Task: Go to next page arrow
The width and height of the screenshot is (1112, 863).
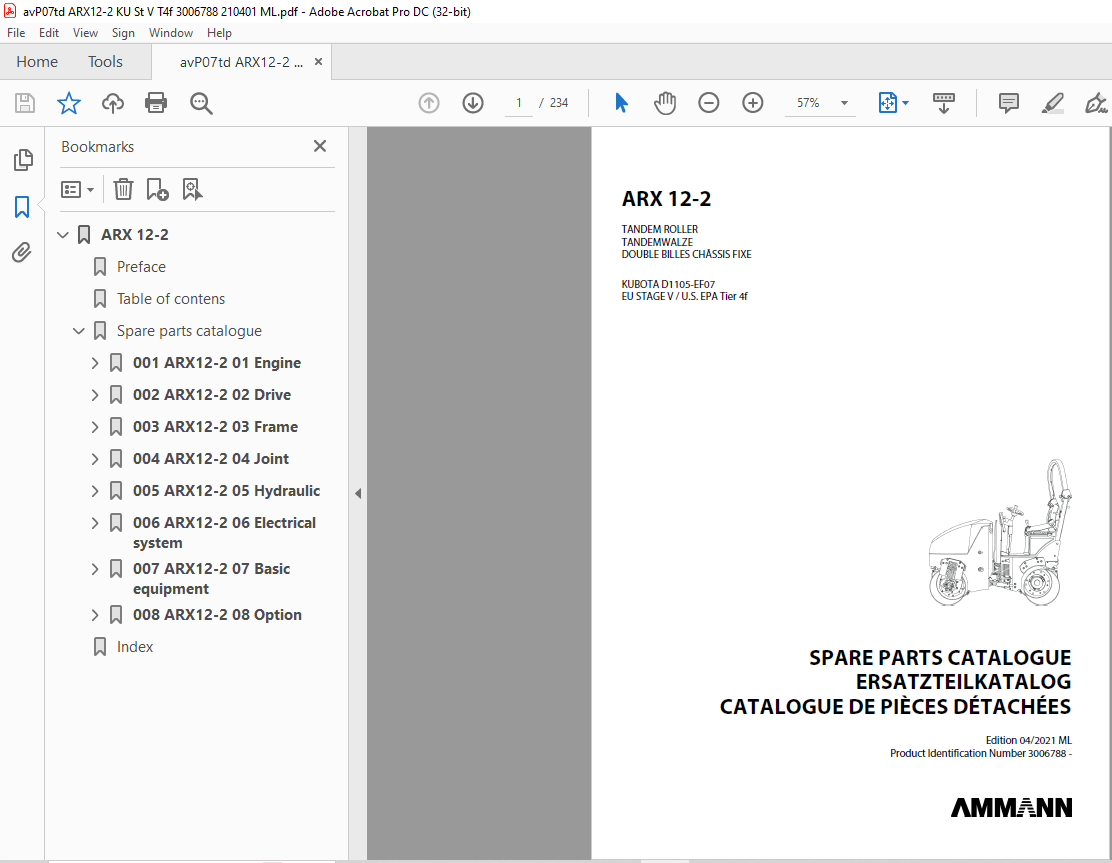Action: tap(473, 103)
